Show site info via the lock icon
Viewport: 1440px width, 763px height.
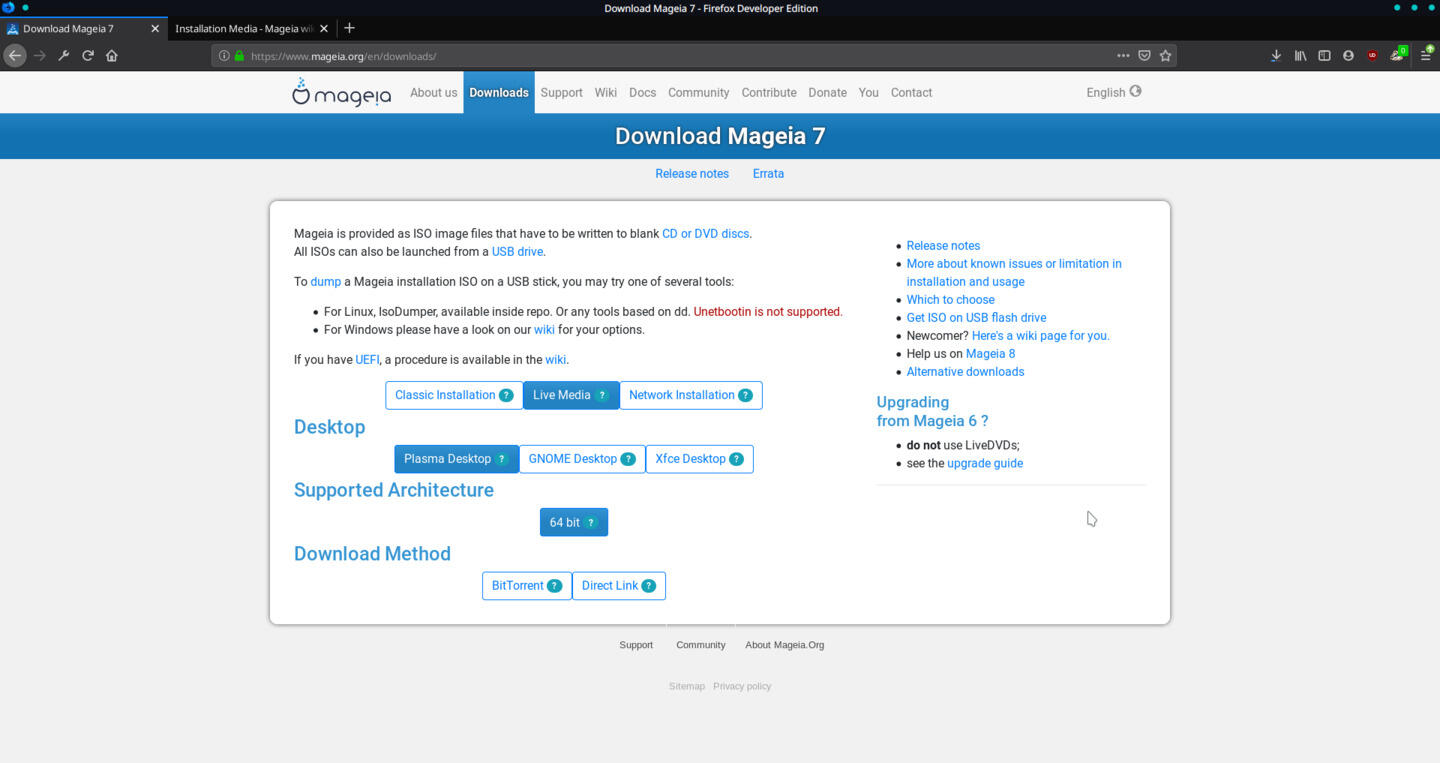[239, 56]
